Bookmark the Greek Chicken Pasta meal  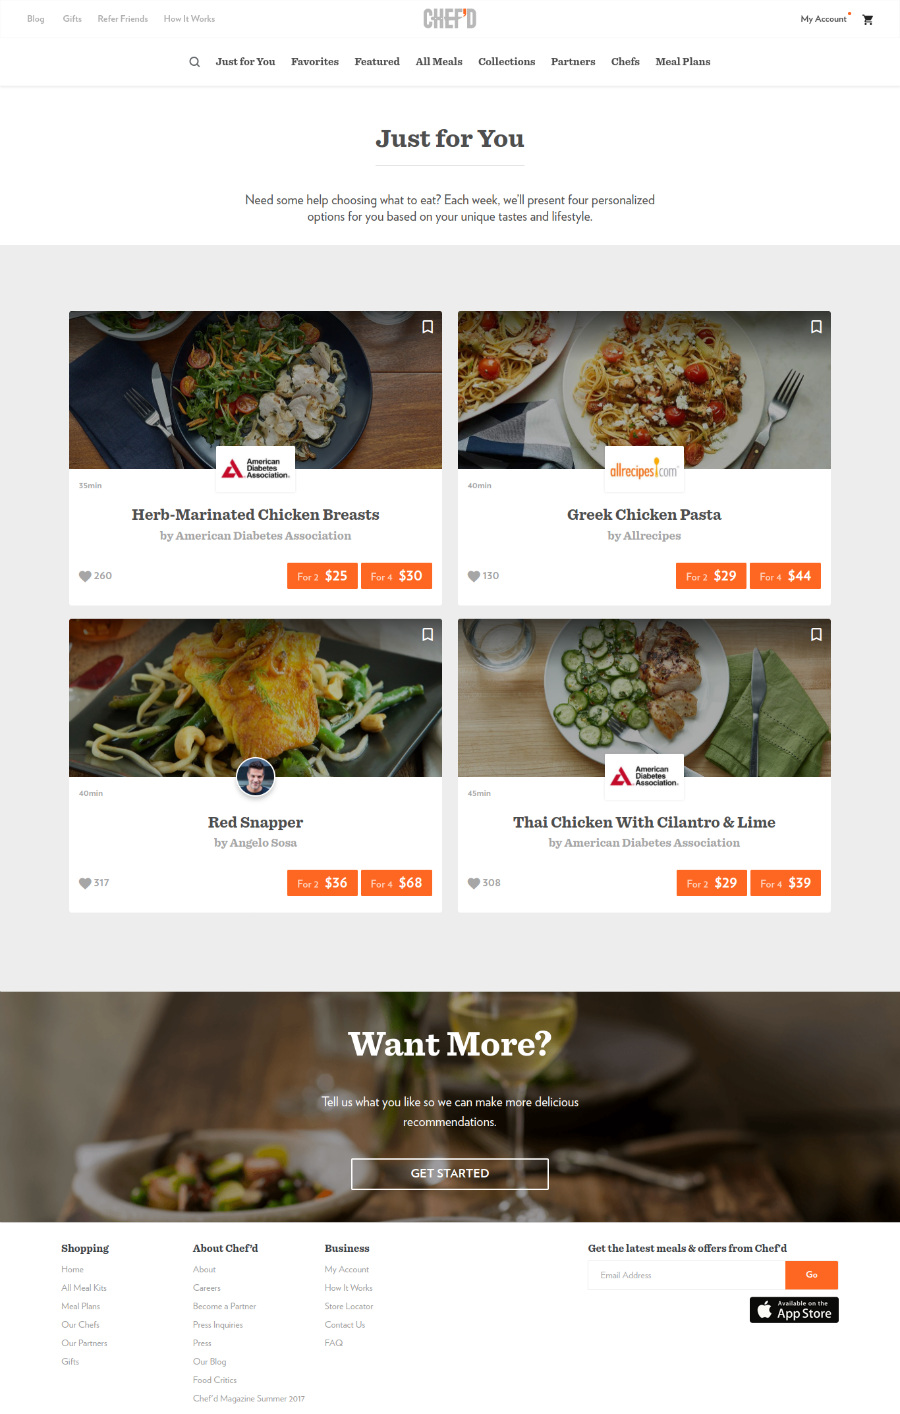pyautogui.click(x=816, y=327)
